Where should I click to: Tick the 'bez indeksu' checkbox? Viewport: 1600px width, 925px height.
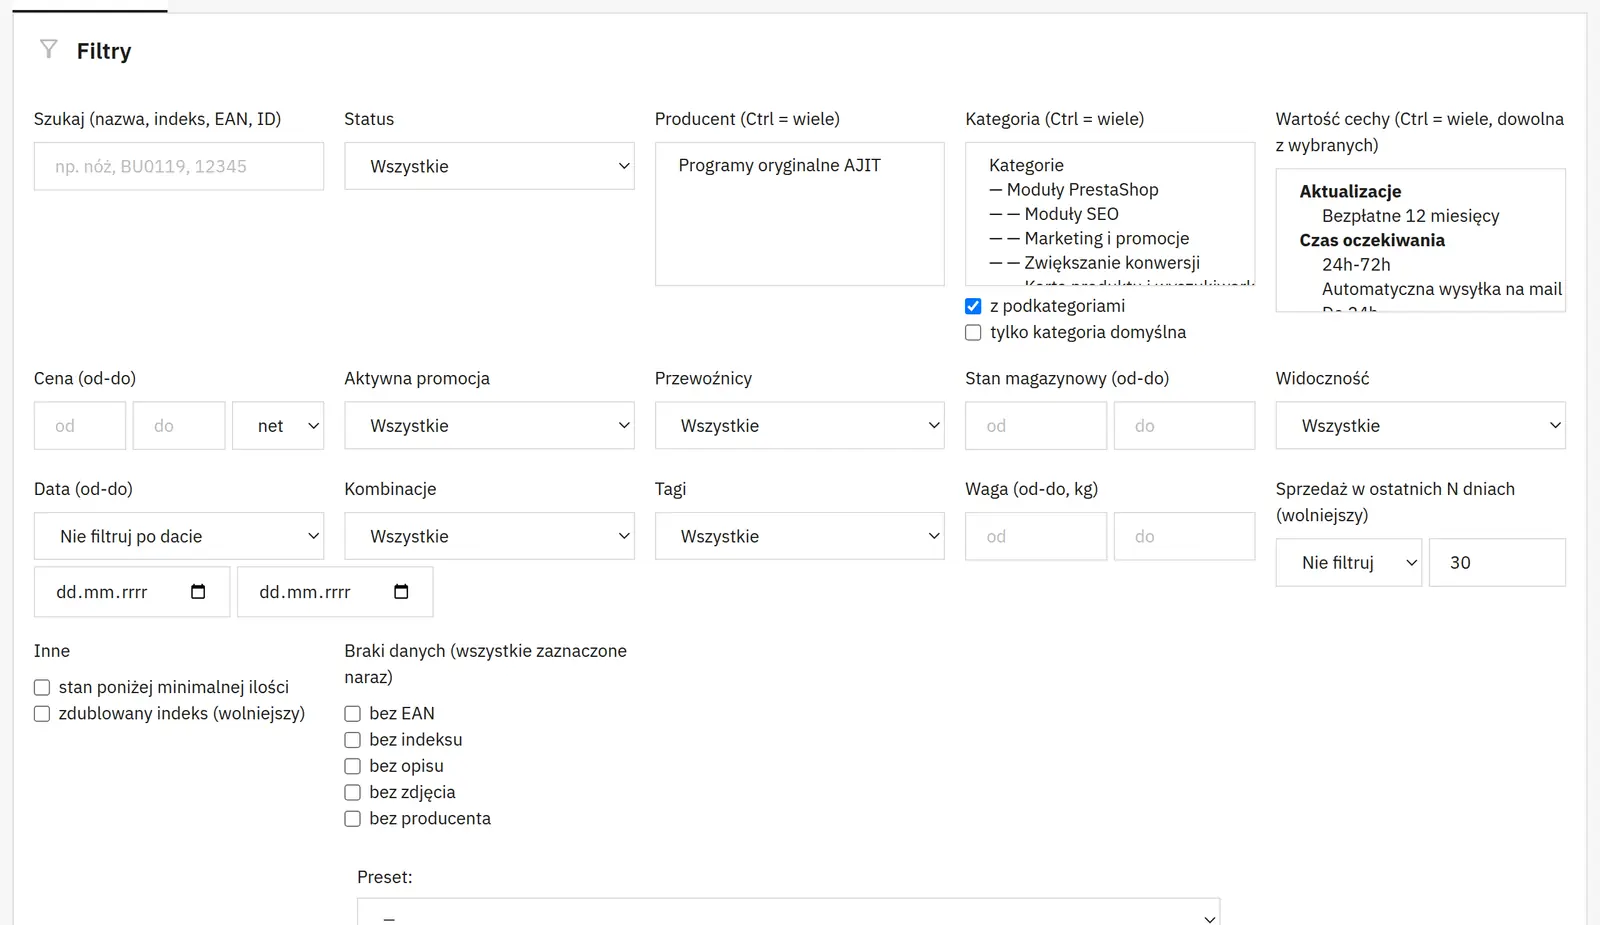(352, 739)
